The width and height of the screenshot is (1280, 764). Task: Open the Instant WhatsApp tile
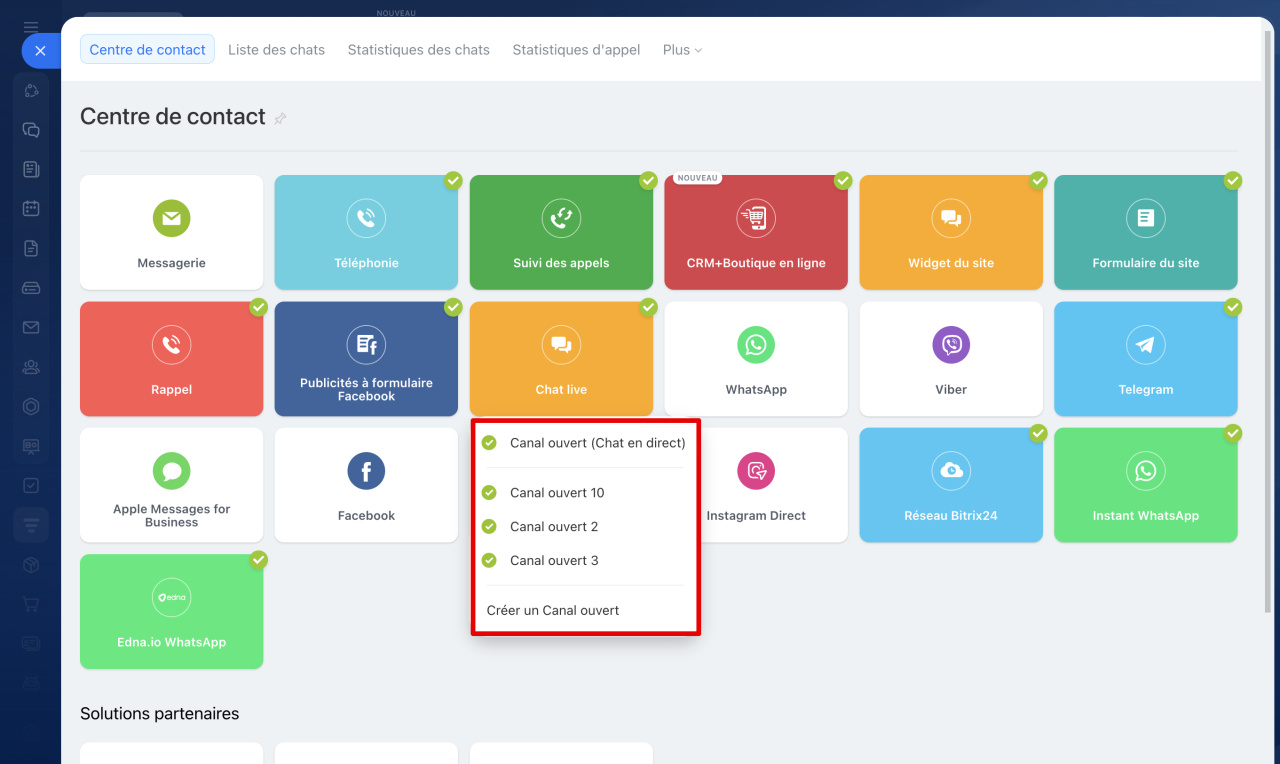point(1146,485)
